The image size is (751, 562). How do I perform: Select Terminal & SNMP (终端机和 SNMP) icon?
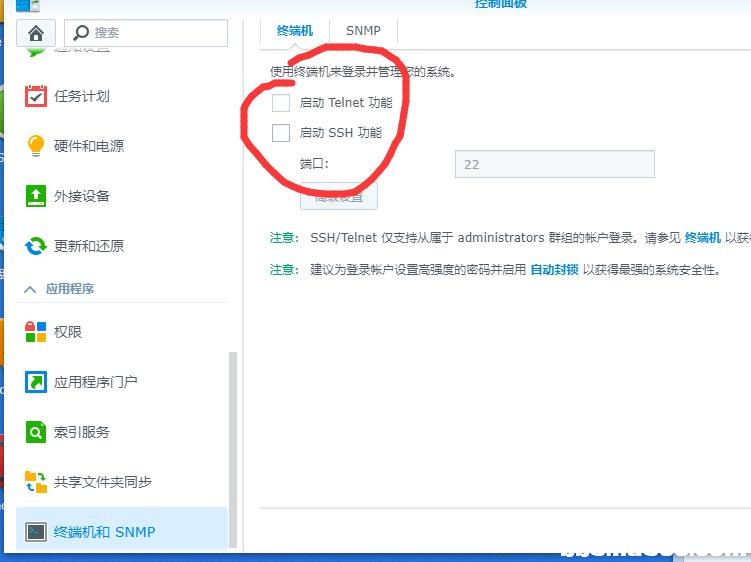36,532
